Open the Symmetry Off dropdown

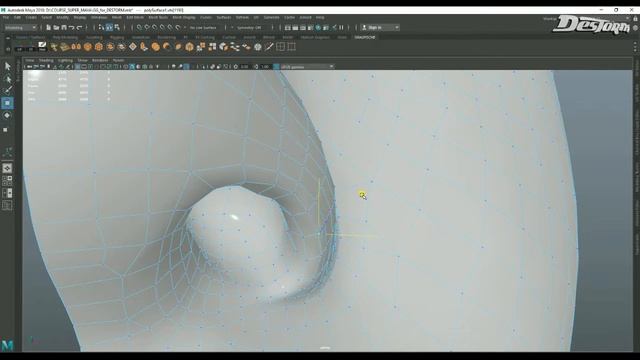point(251,27)
